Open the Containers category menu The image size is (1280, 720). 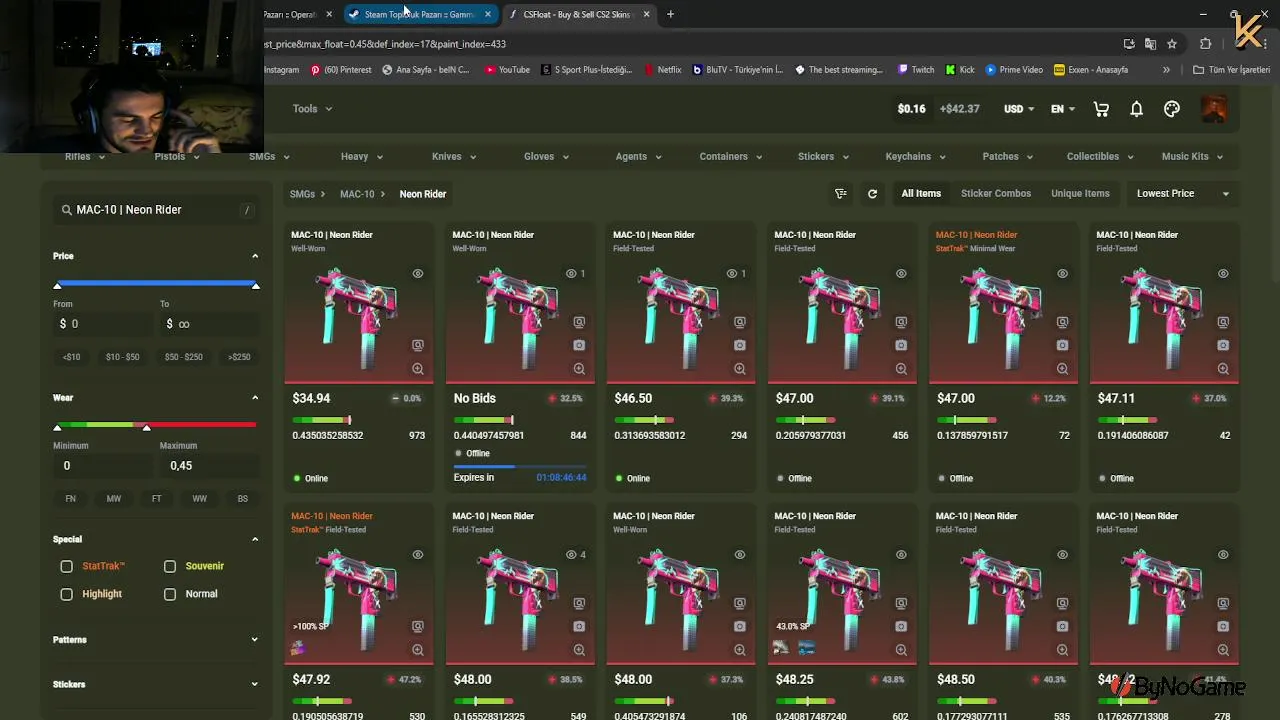730,157
